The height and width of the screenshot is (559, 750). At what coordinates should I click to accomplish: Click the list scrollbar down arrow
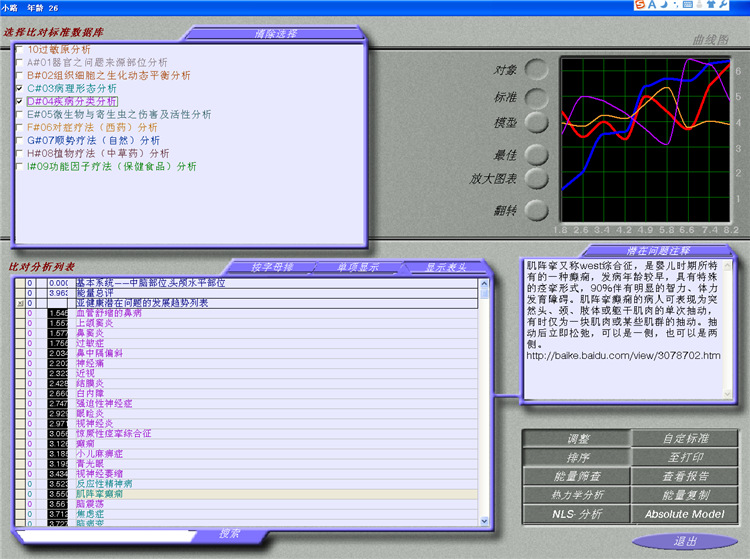point(485,521)
